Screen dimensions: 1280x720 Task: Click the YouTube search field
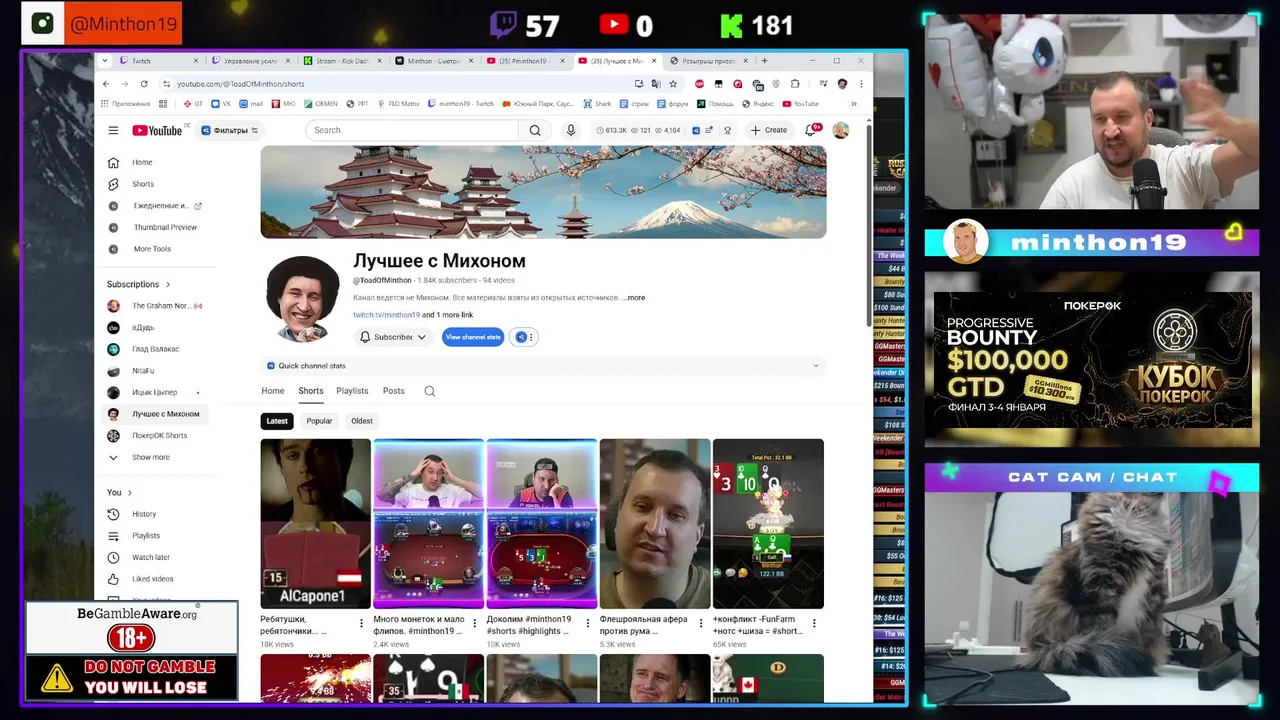tap(412, 130)
